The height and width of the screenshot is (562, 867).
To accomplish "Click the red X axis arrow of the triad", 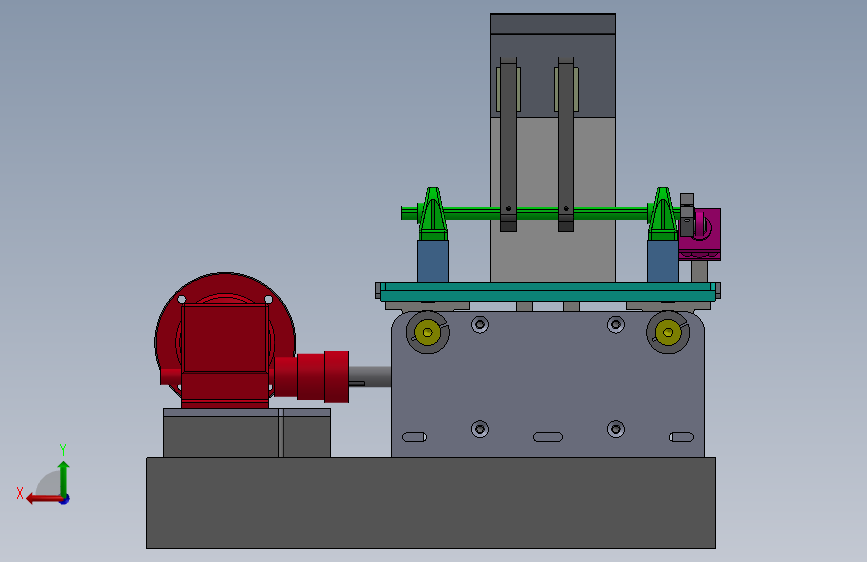I will (x=43, y=499).
